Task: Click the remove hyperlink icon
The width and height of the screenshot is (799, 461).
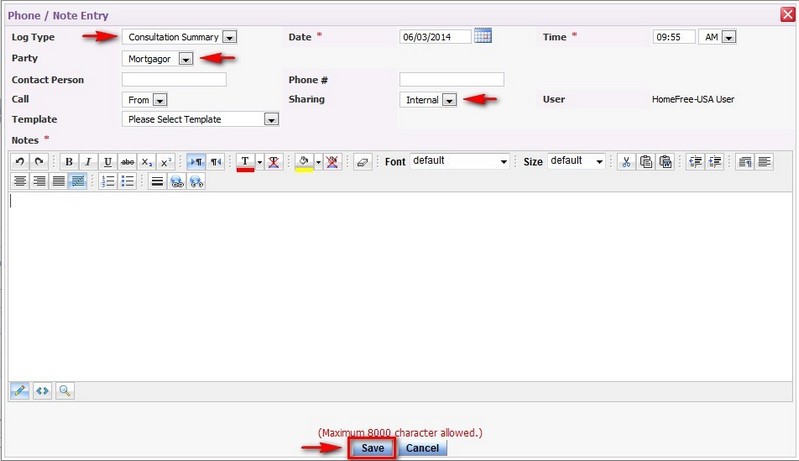Action: point(196,181)
